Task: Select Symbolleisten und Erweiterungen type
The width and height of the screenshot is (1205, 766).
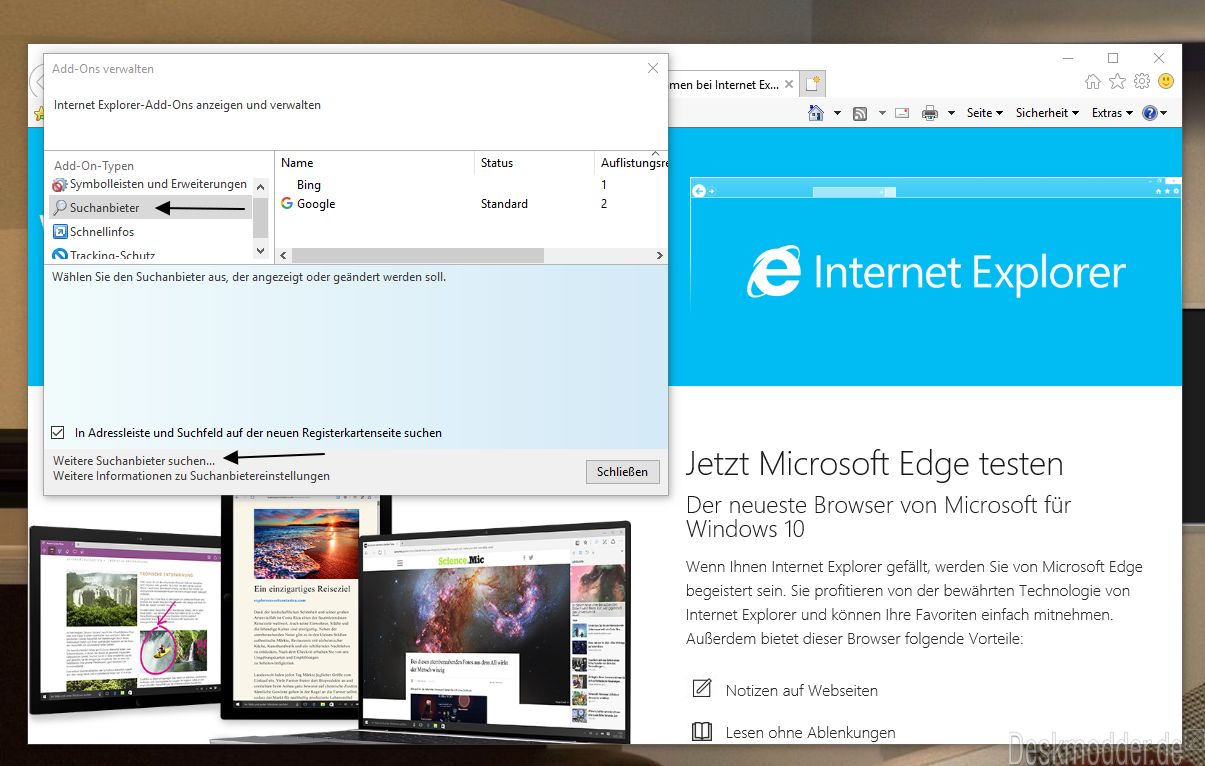Action: [150, 184]
